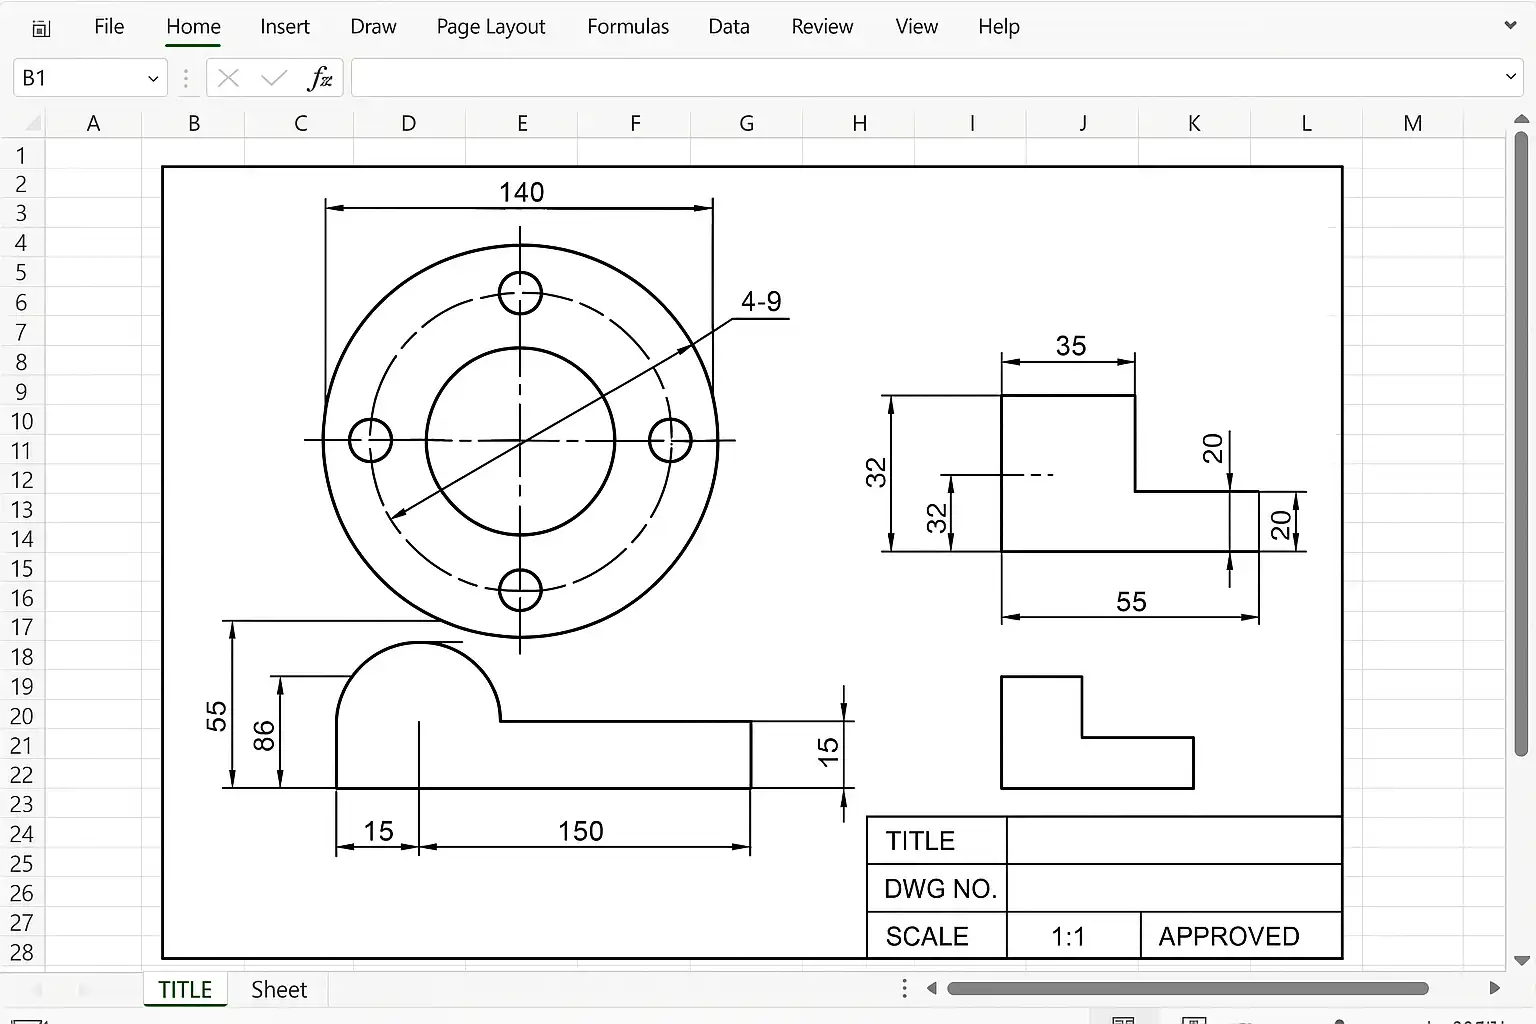Click the vertical scrollbar down arrow

click(1522, 961)
